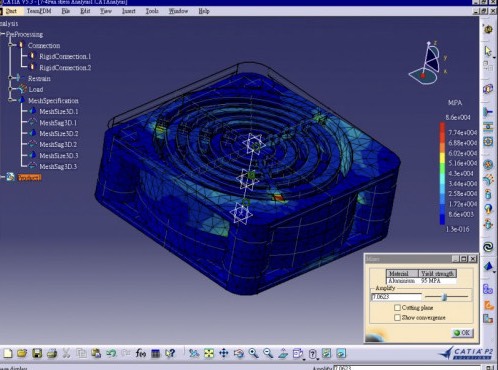Enable the Cutting plane checkbox

(x=397, y=308)
